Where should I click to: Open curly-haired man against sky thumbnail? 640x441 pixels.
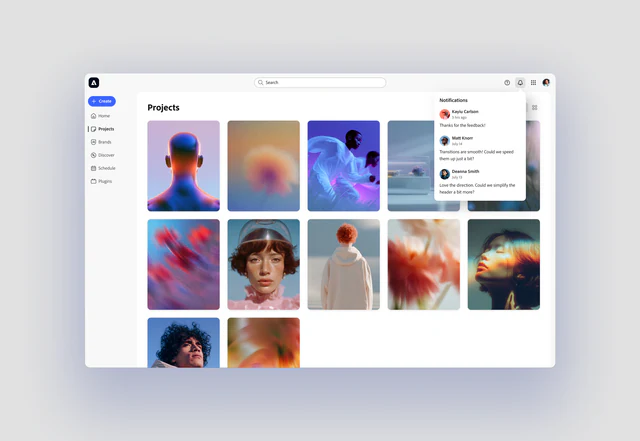[x=183, y=343]
